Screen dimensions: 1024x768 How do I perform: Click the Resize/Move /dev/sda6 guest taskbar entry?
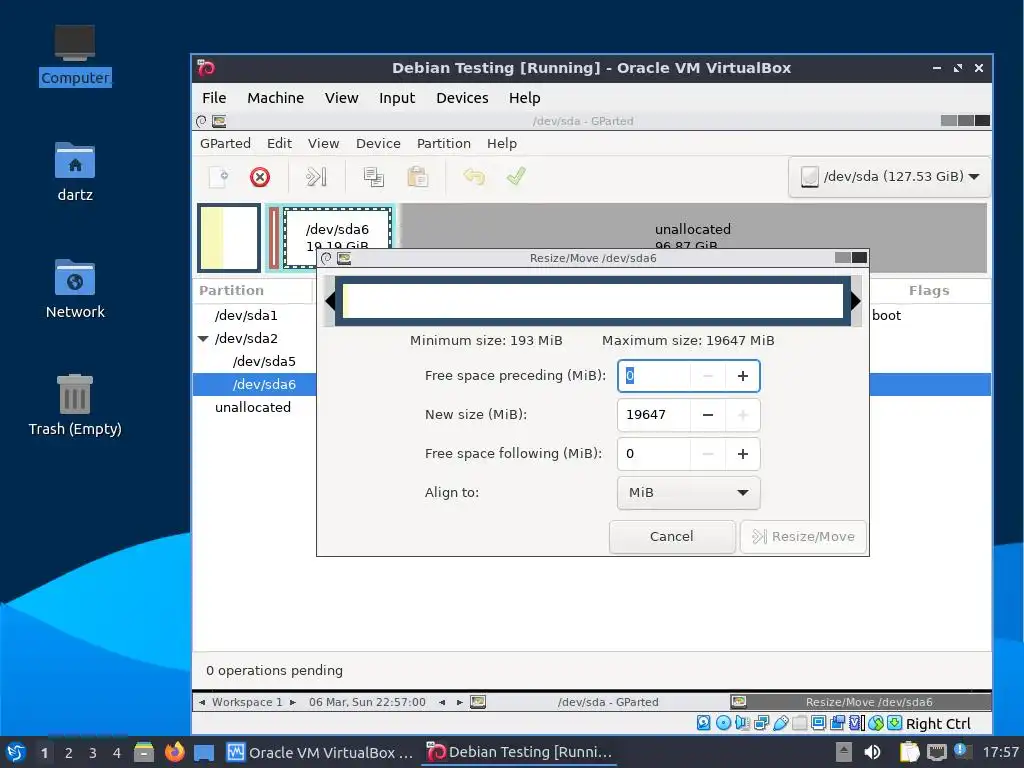pyautogui.click(x=860, y=703)
